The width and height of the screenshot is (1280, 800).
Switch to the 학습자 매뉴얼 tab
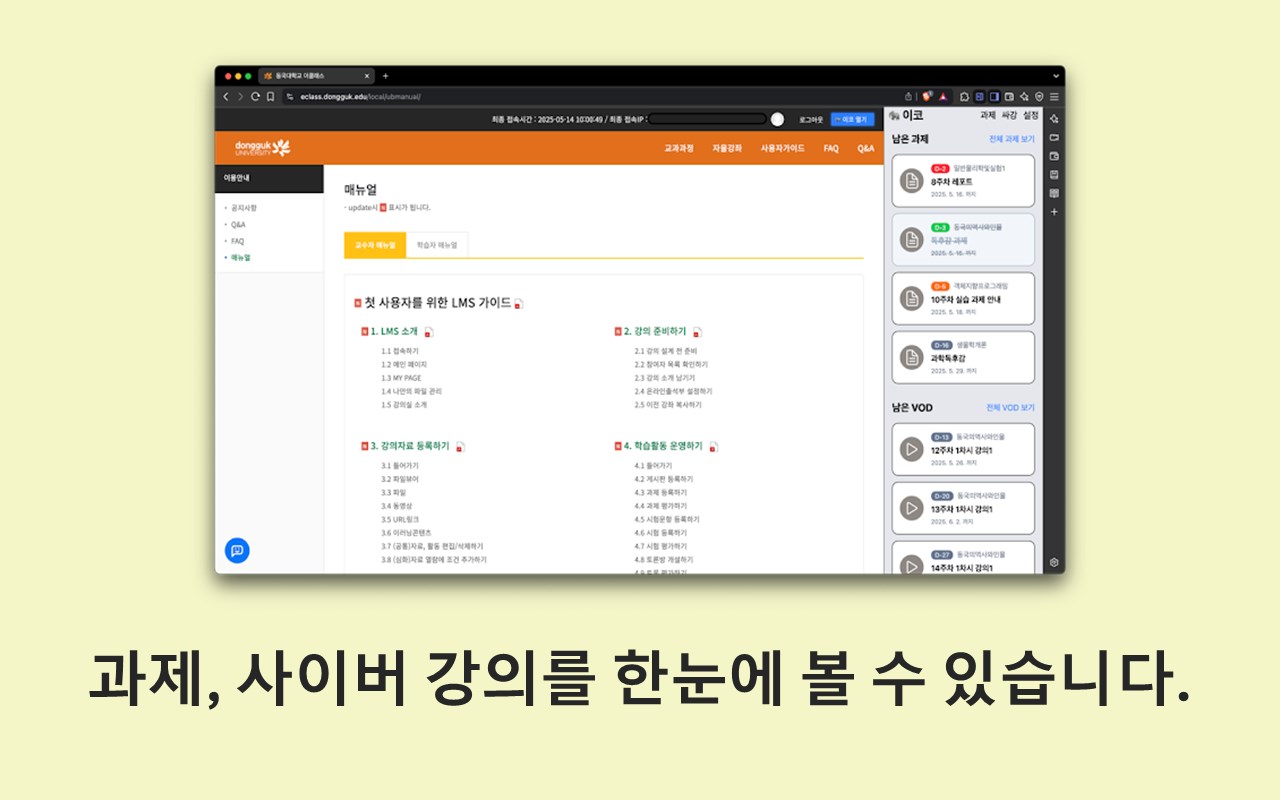click(x=437, y=244)
